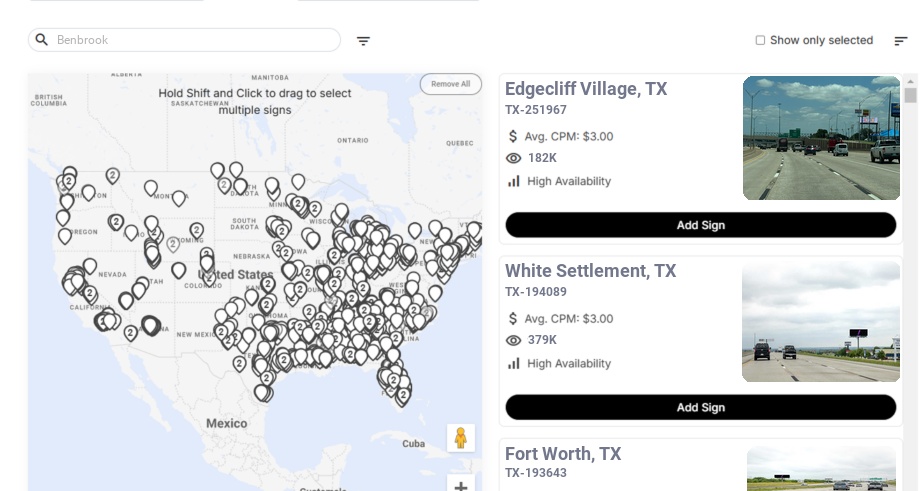
Task: Click the Benbrook search field
Action: coord(195,40)
